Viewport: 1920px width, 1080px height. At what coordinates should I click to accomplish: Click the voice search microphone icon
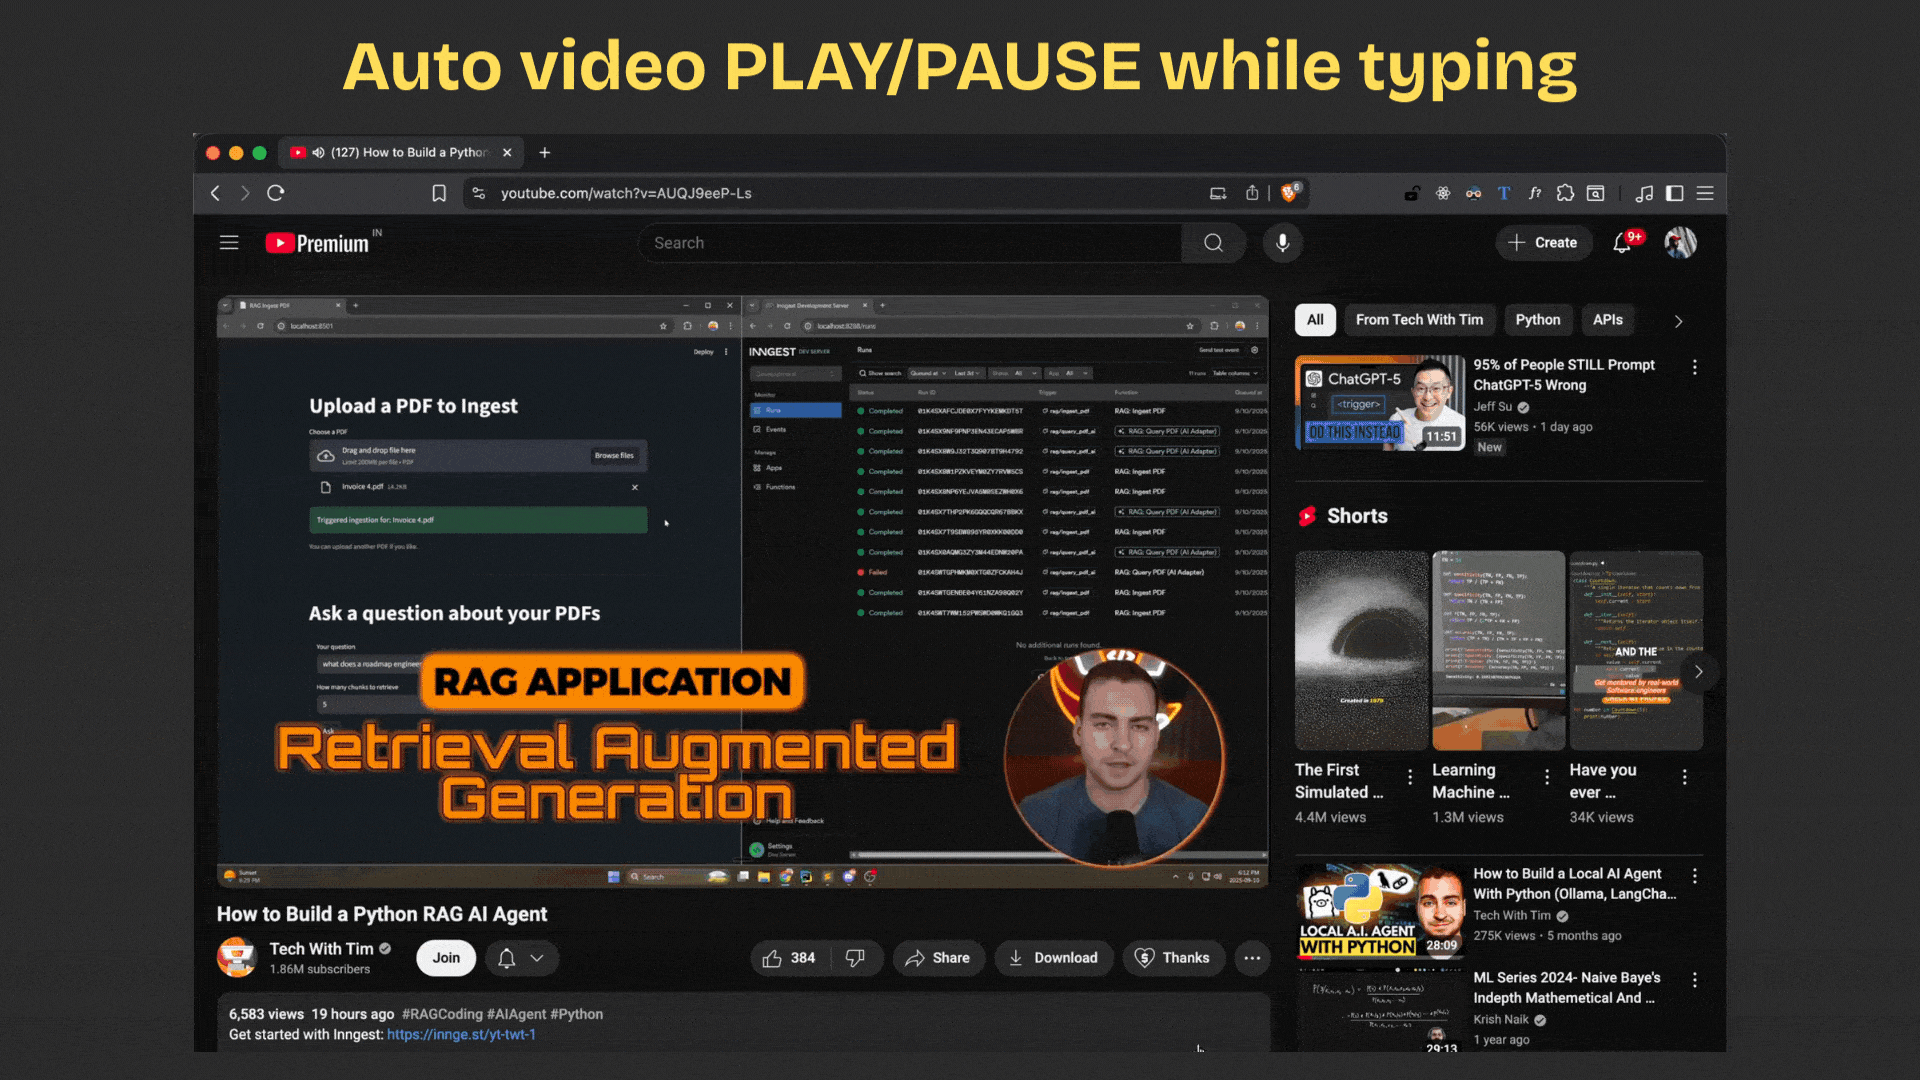[1282, 243]
